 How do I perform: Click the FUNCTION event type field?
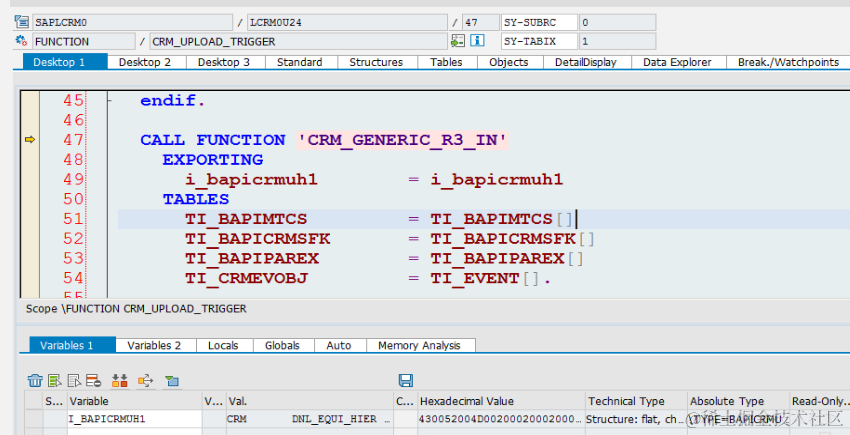coord(83,41)
